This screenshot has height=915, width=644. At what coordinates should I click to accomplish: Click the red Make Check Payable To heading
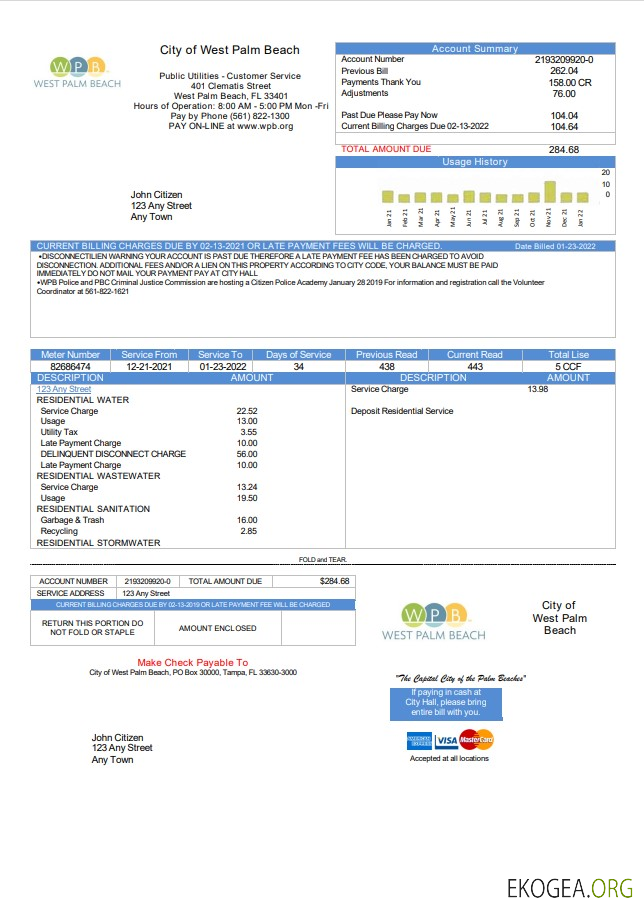192,662
